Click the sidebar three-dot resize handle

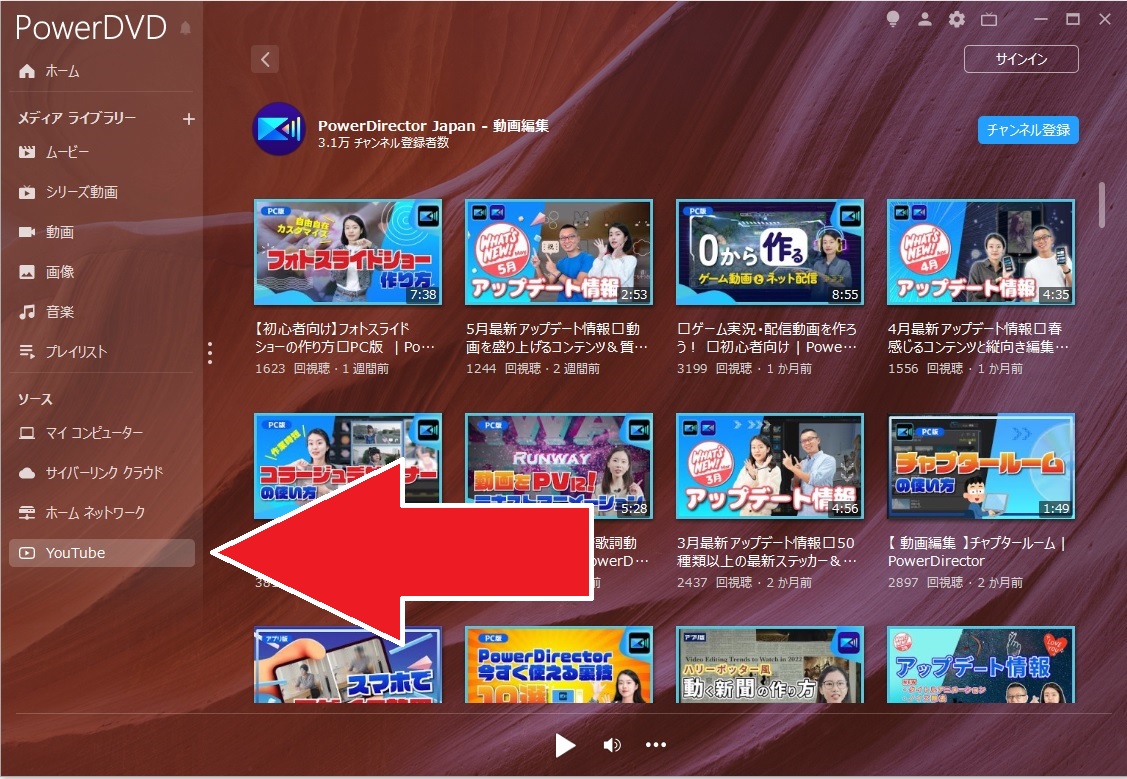(x=210, y=352)
